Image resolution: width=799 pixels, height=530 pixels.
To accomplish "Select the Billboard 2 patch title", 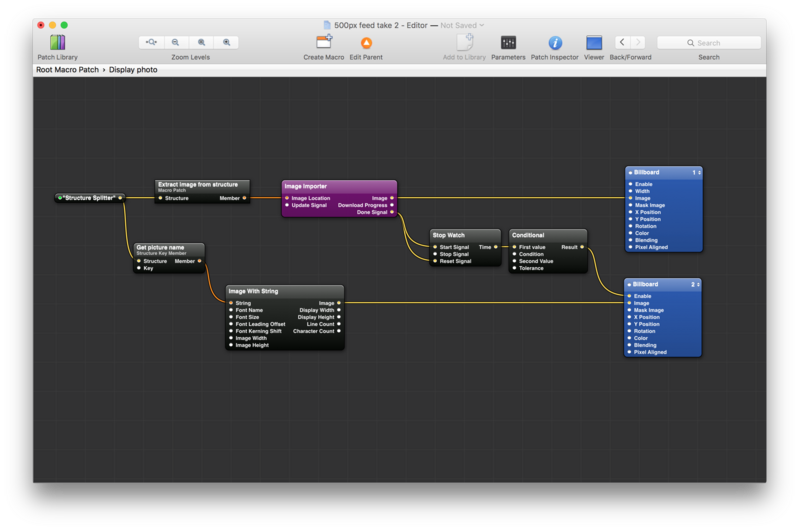I will (645, 284).
